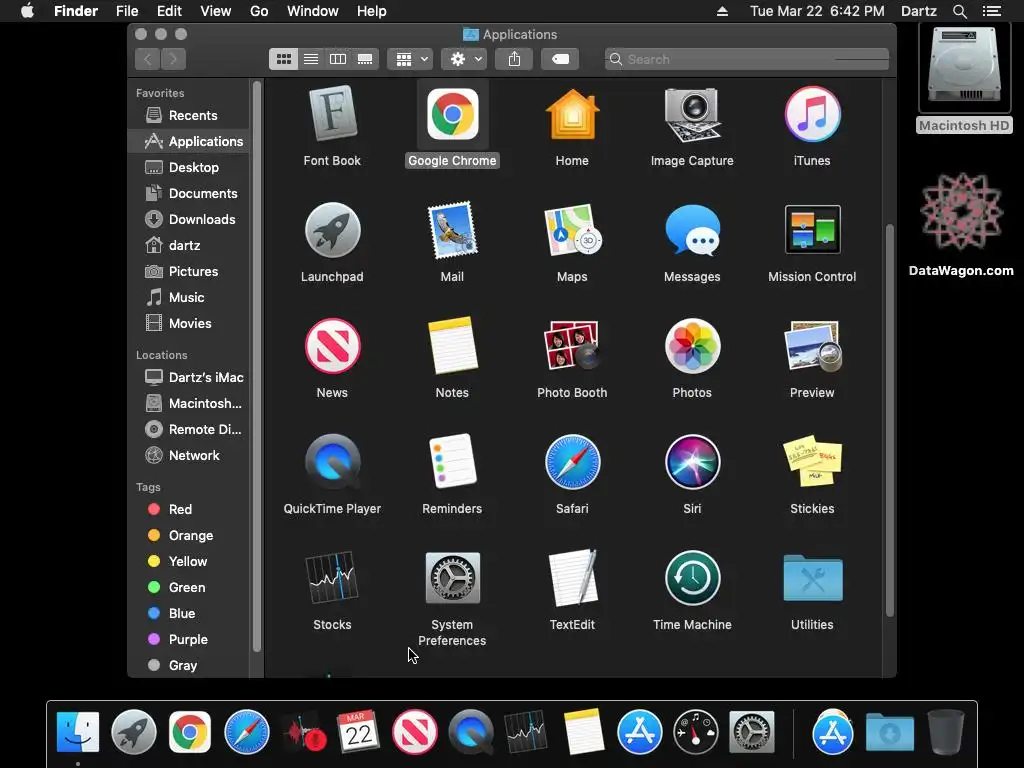This screenshot has width=1024, height=768.
Task: Switch to gallery view
Action: 365,59
